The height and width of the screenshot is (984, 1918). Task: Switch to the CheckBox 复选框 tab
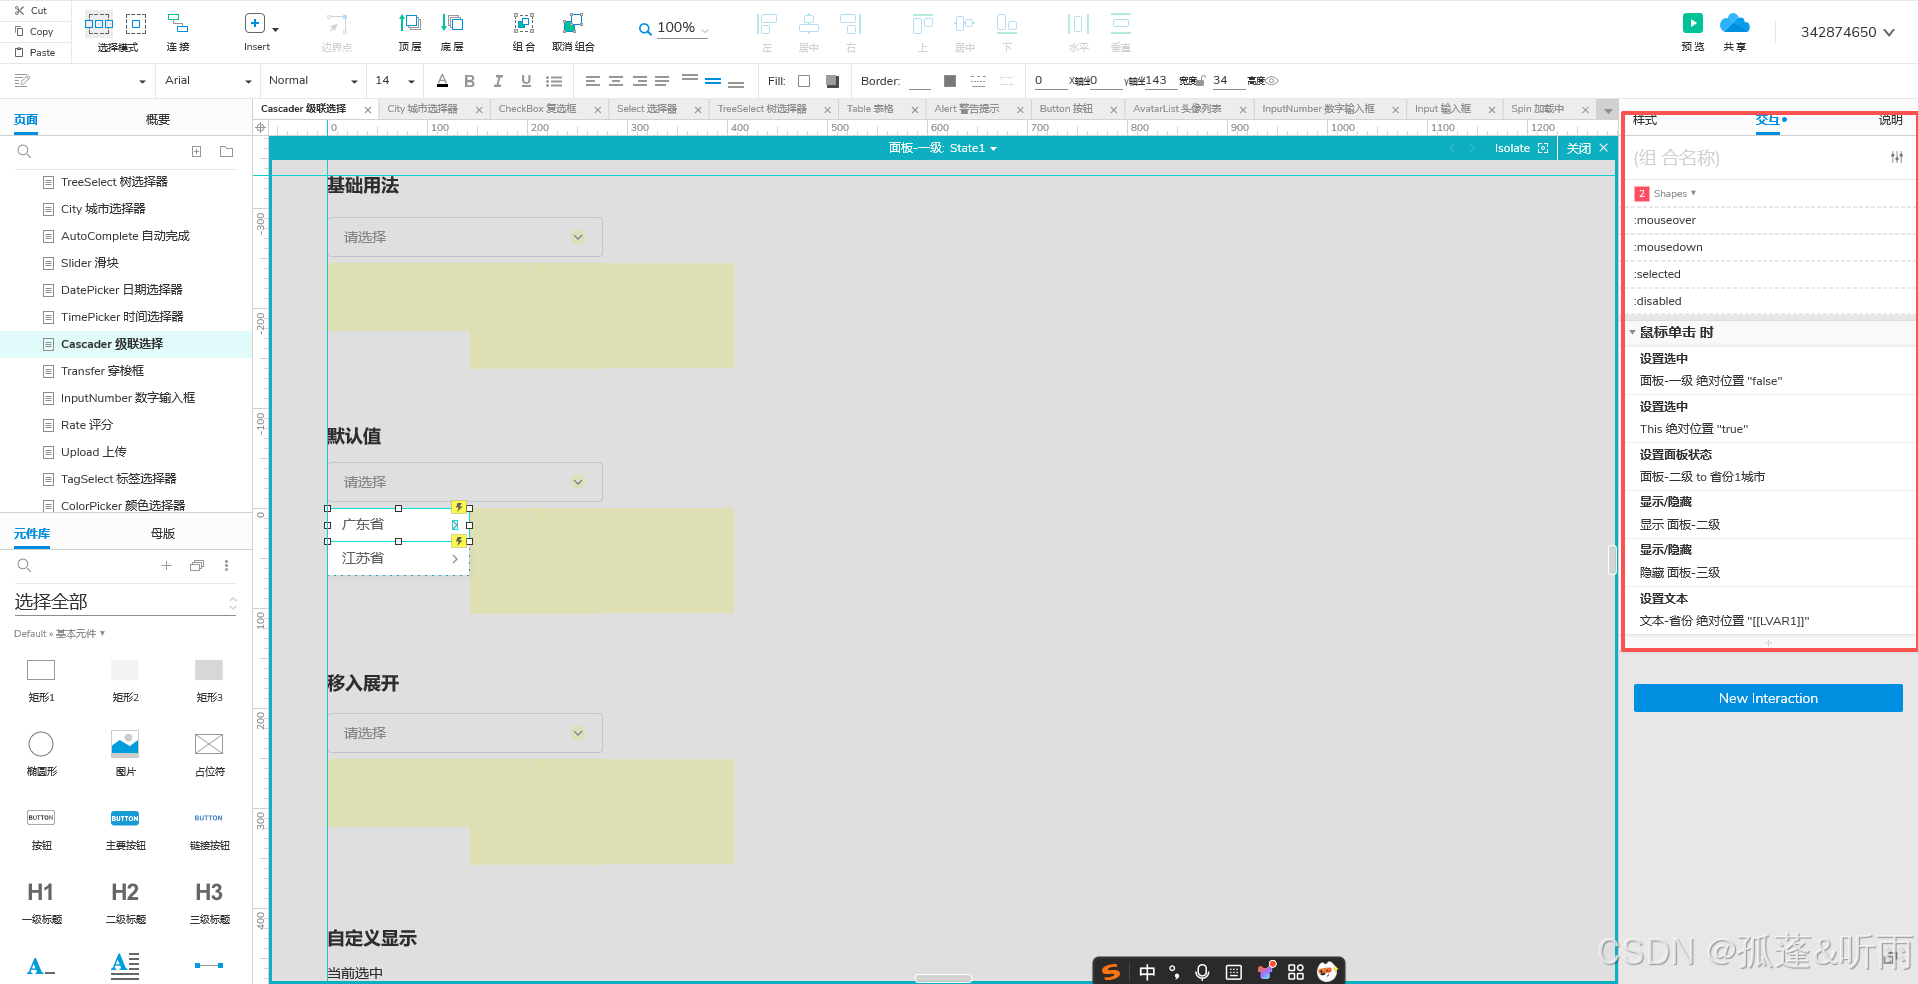pyautogui.click(x=538, y=109)
